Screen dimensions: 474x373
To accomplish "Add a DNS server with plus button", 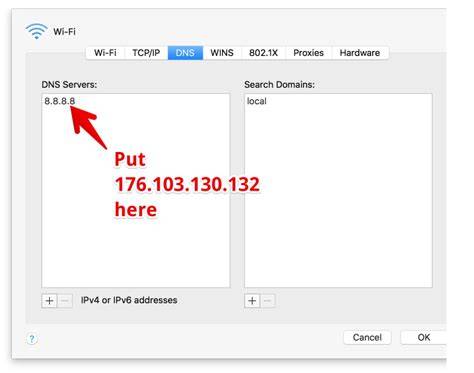I will [x=49, y=301].
